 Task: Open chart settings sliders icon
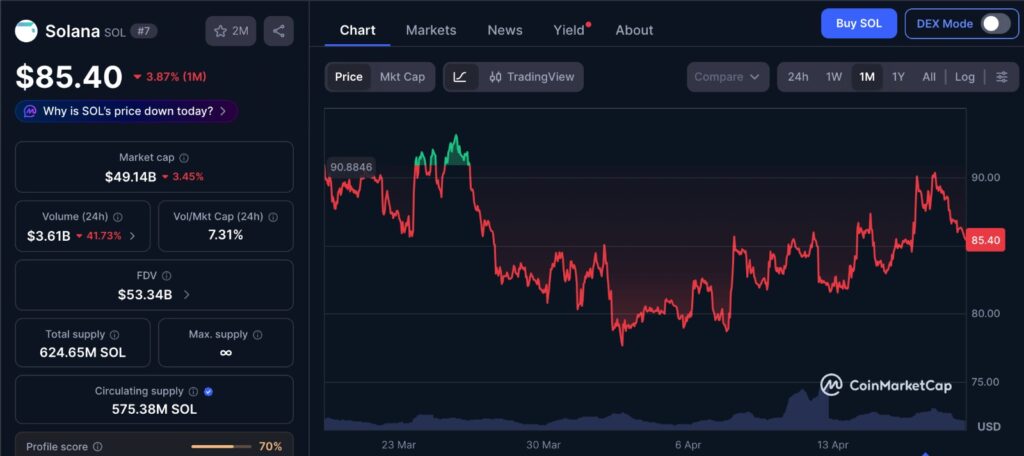click(1002, 77)
